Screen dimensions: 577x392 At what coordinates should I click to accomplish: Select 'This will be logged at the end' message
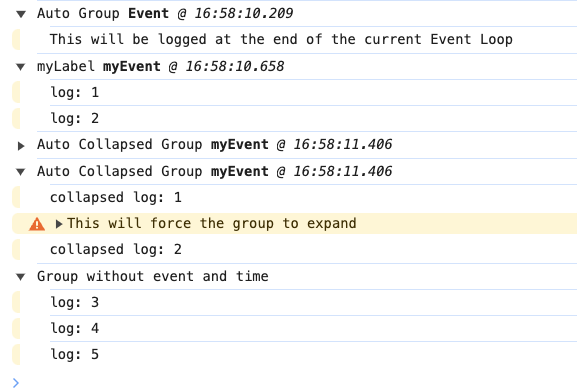coord(281,39)
